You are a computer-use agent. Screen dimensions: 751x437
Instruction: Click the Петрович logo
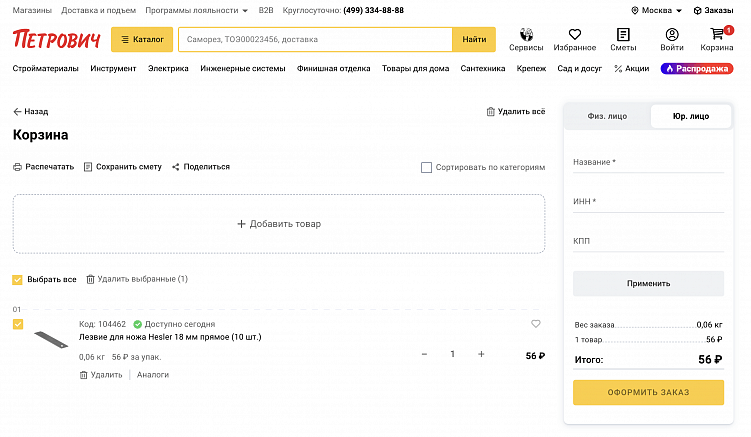(x=57, y=39)
